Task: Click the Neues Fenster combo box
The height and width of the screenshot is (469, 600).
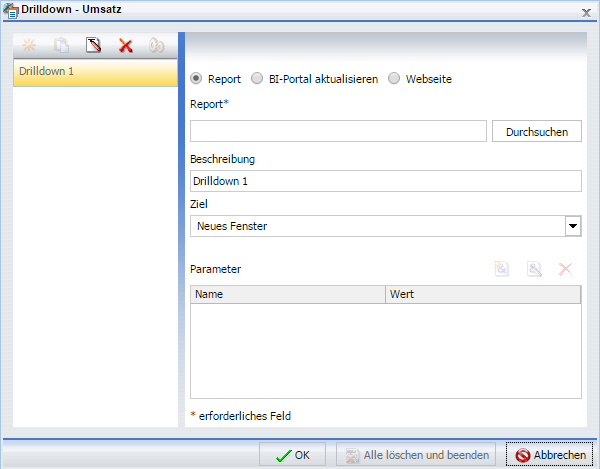Action: pos(386,226)
